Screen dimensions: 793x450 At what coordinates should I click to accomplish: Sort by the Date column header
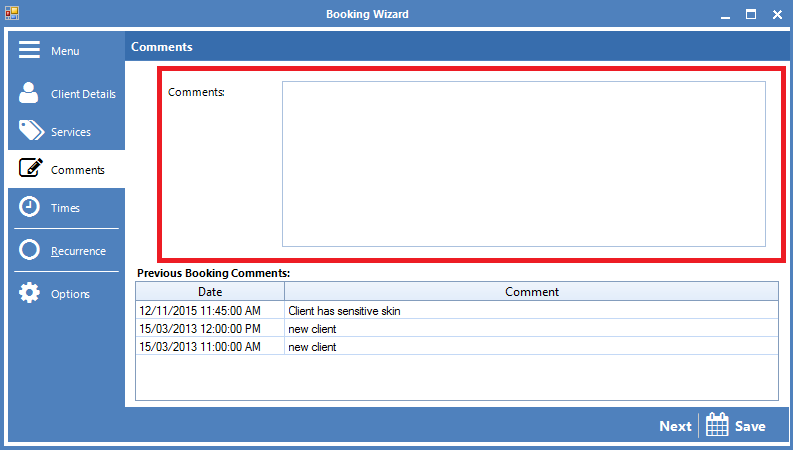(x=210, y=292)
